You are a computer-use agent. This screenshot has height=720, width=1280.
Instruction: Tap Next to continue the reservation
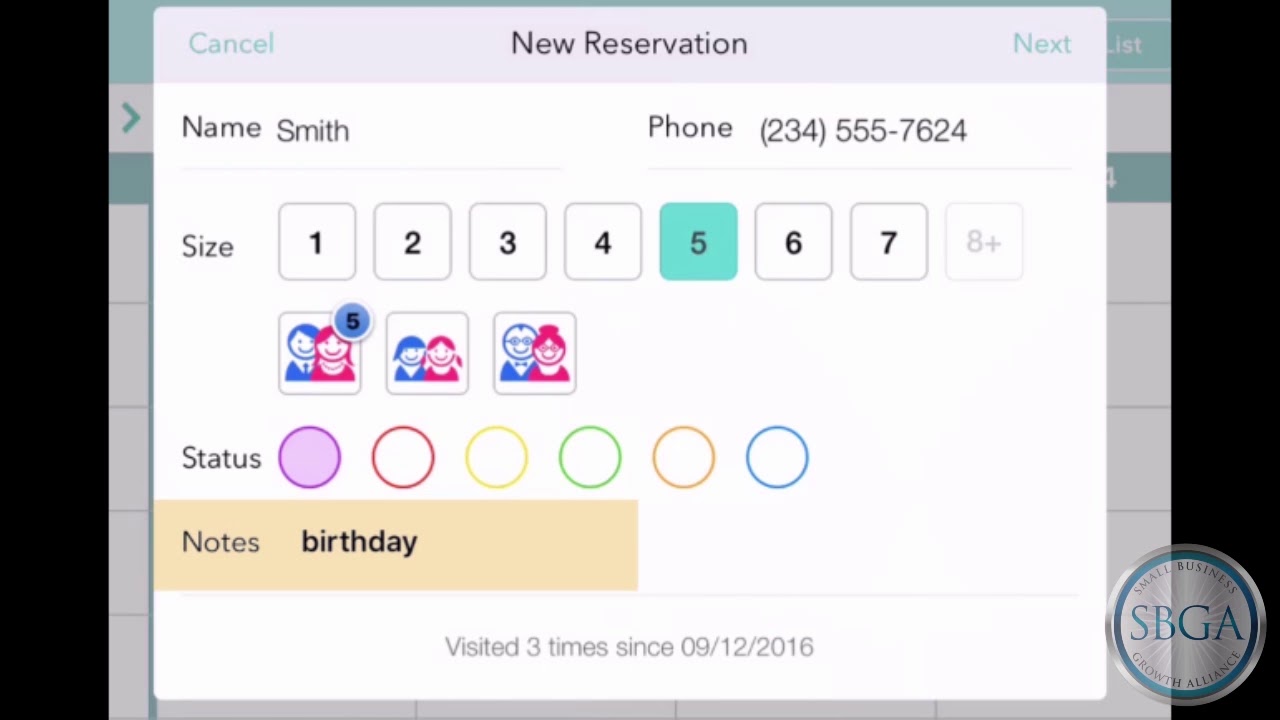(1041, 43)
